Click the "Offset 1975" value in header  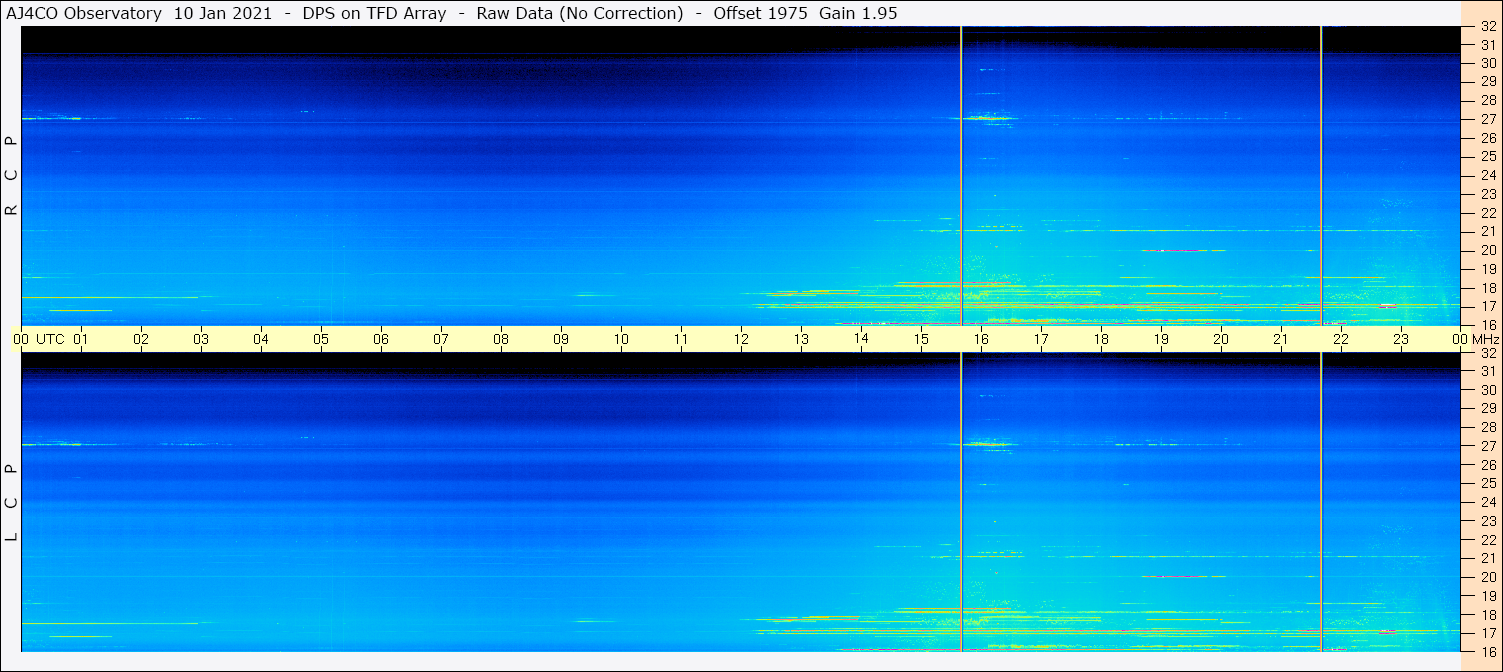point(760,13)
